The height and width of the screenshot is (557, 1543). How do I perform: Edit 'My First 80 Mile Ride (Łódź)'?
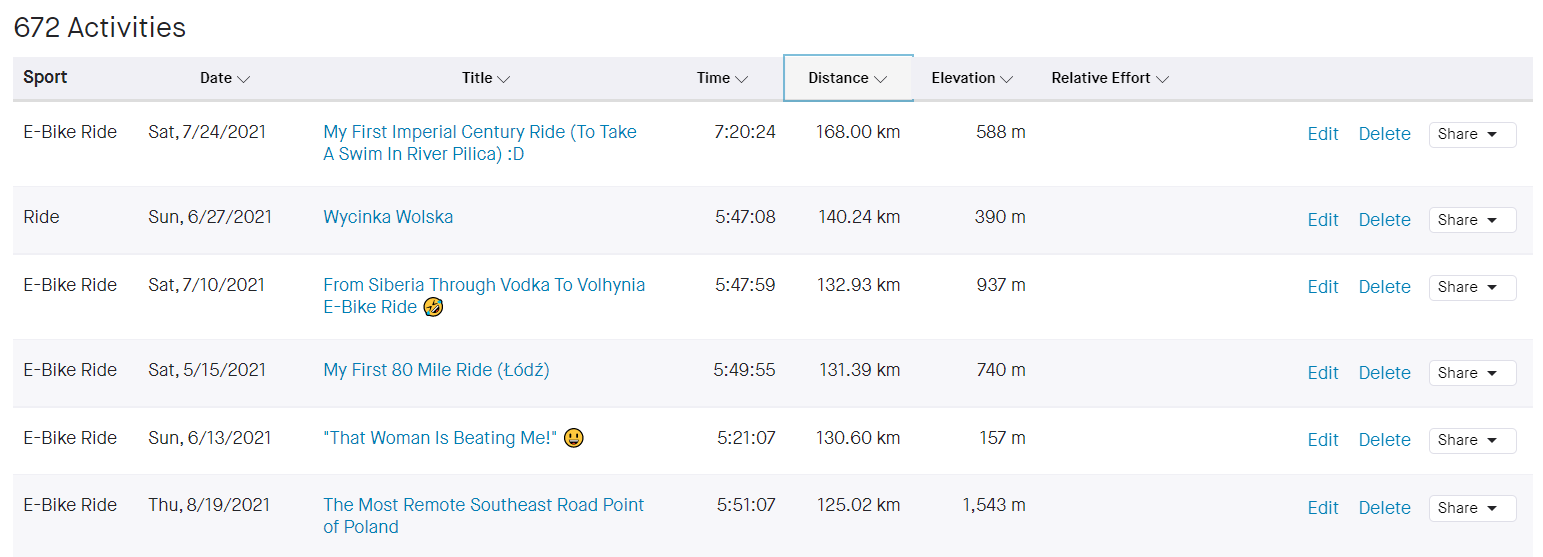pyautogui.click(x=1322, y=373)
